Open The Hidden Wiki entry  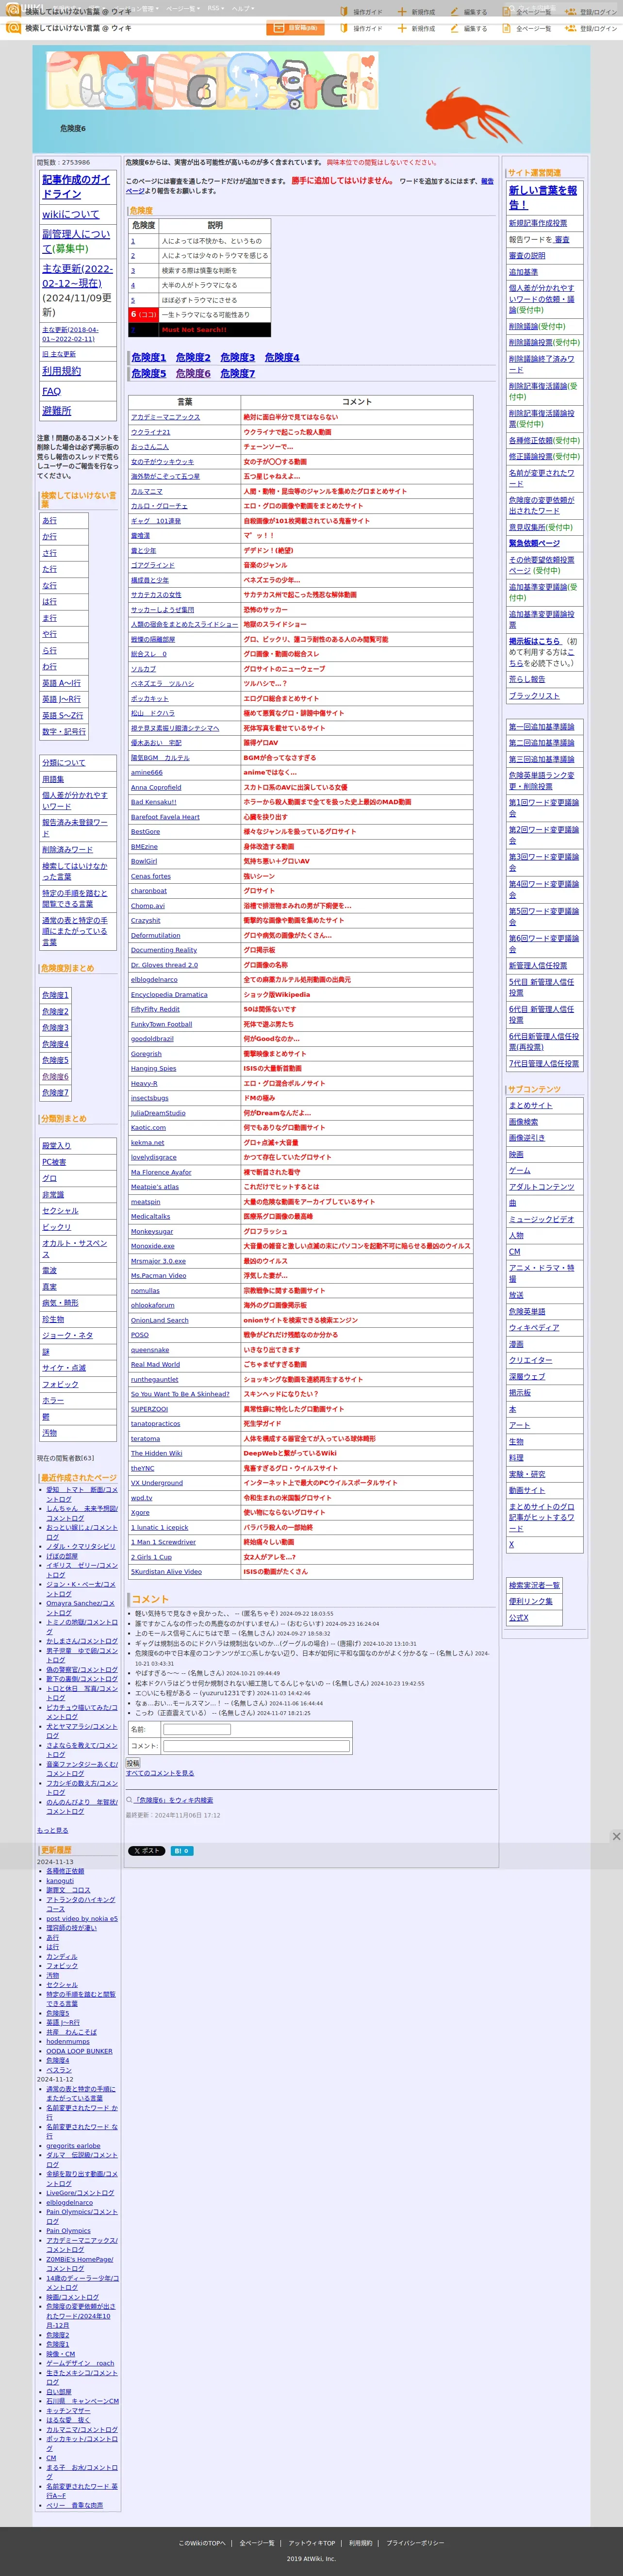[157, 1454]
